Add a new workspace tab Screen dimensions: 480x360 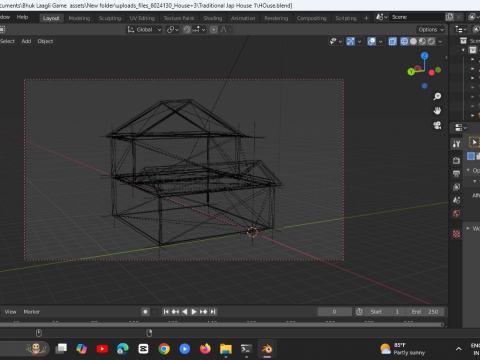[x=366, y=18]
